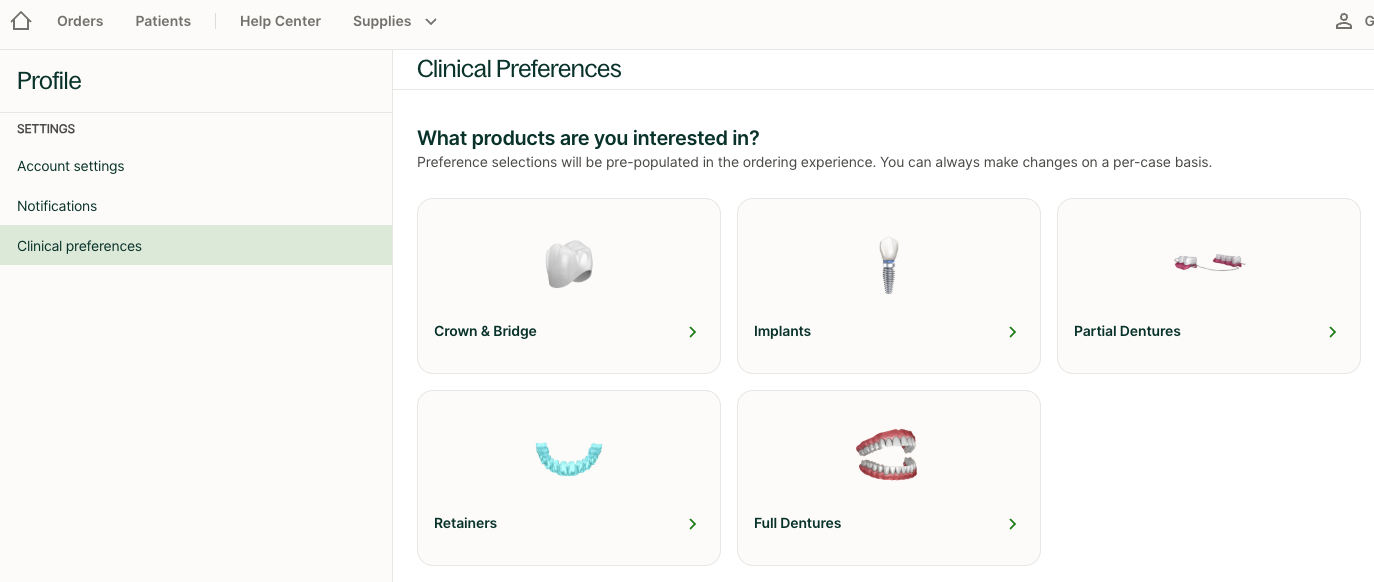Click the full dentures product image

click(x=887, y=456)
